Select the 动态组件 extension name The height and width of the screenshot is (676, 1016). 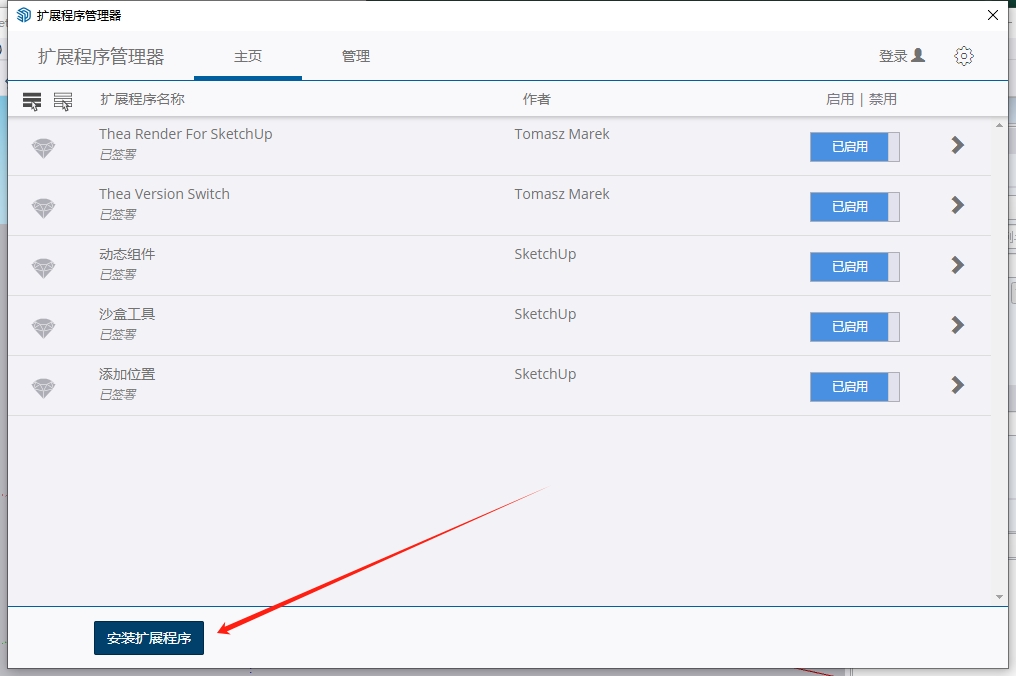127,254
